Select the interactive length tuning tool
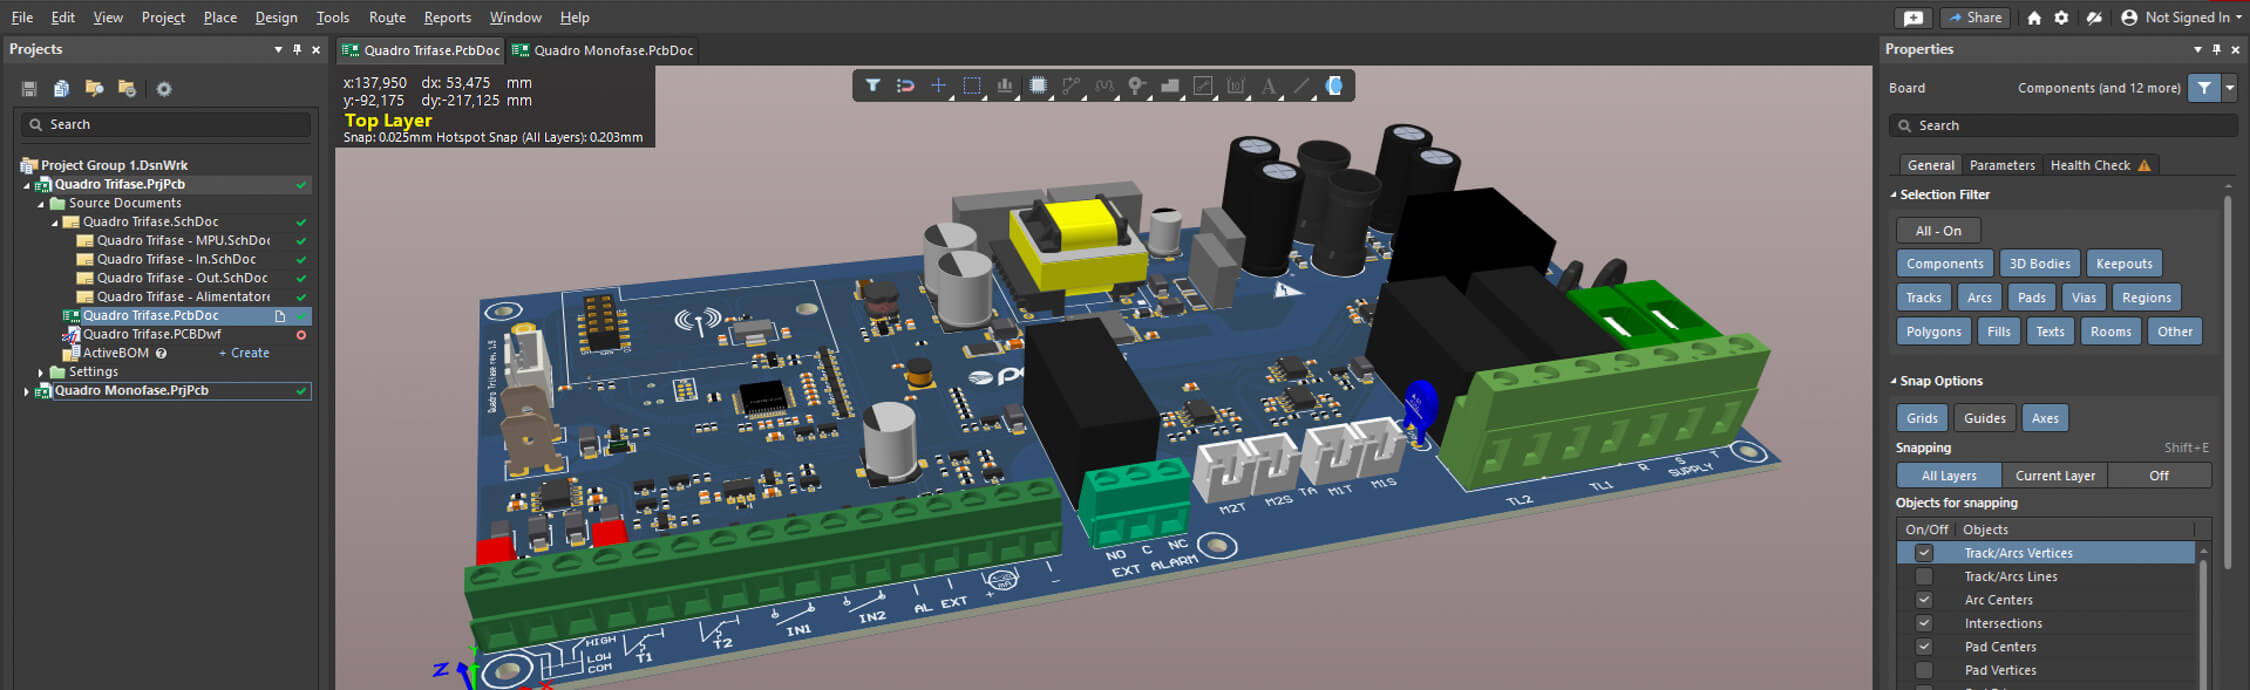This screenshot has height=690, width=2250. pos(1104,86)
